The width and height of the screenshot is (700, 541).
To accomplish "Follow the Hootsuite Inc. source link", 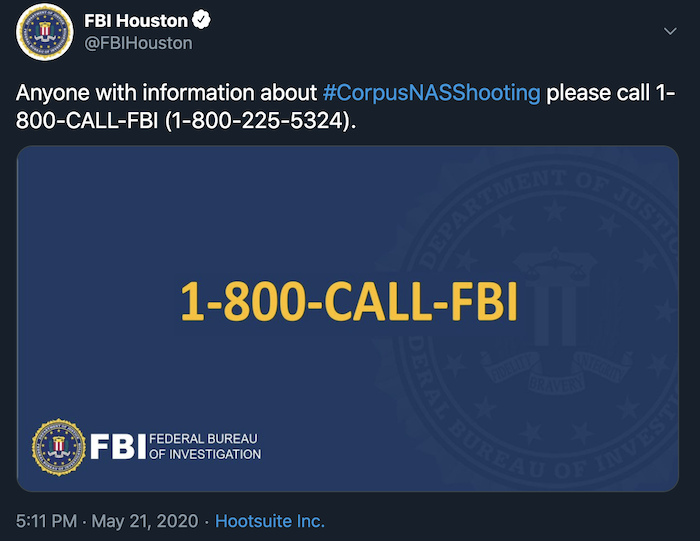I will [270, 521].
